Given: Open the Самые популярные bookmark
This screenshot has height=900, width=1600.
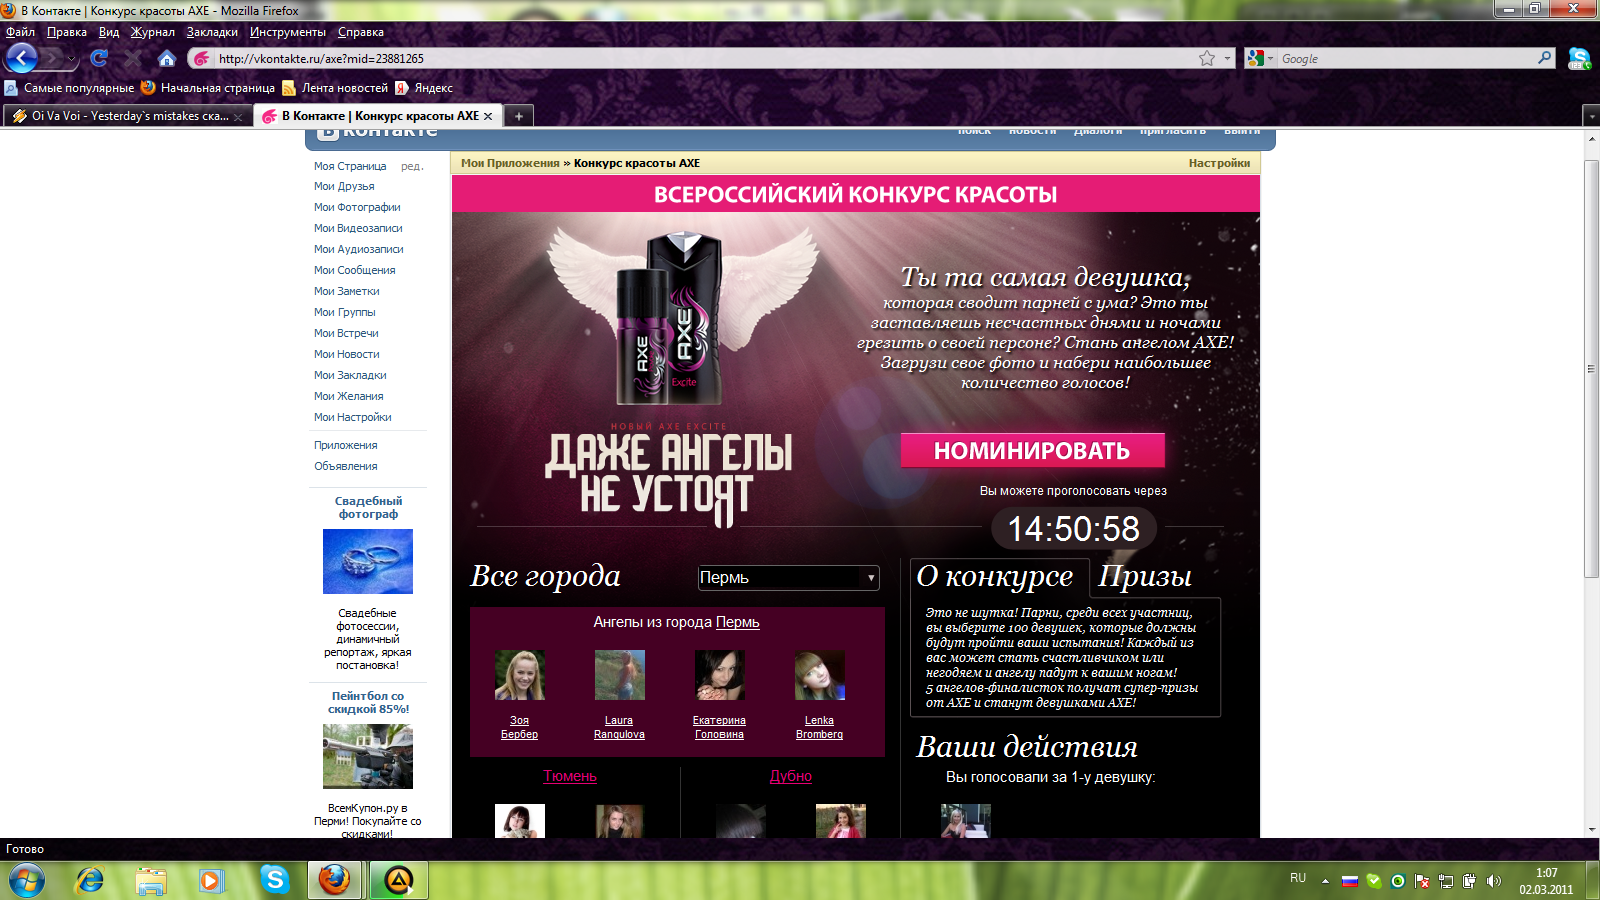Looking at the screenshot, I should tap(69, 88).
